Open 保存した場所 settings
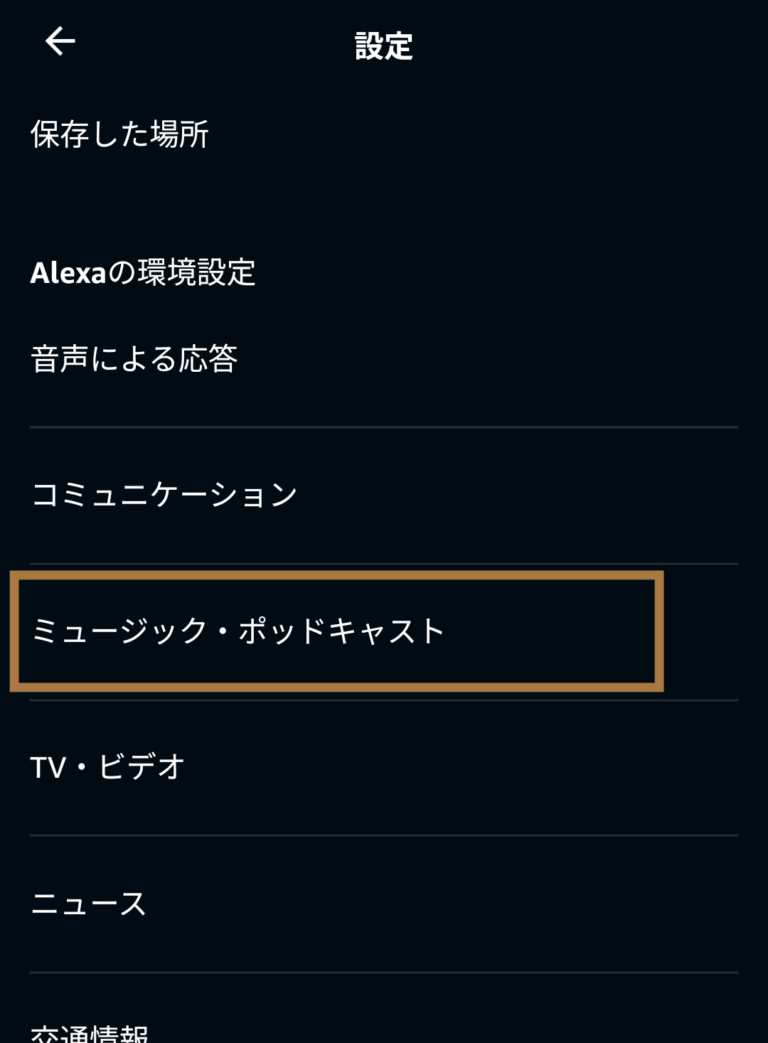The height and width of the screenshot is (1043, 768). click(x=120, y=135)
